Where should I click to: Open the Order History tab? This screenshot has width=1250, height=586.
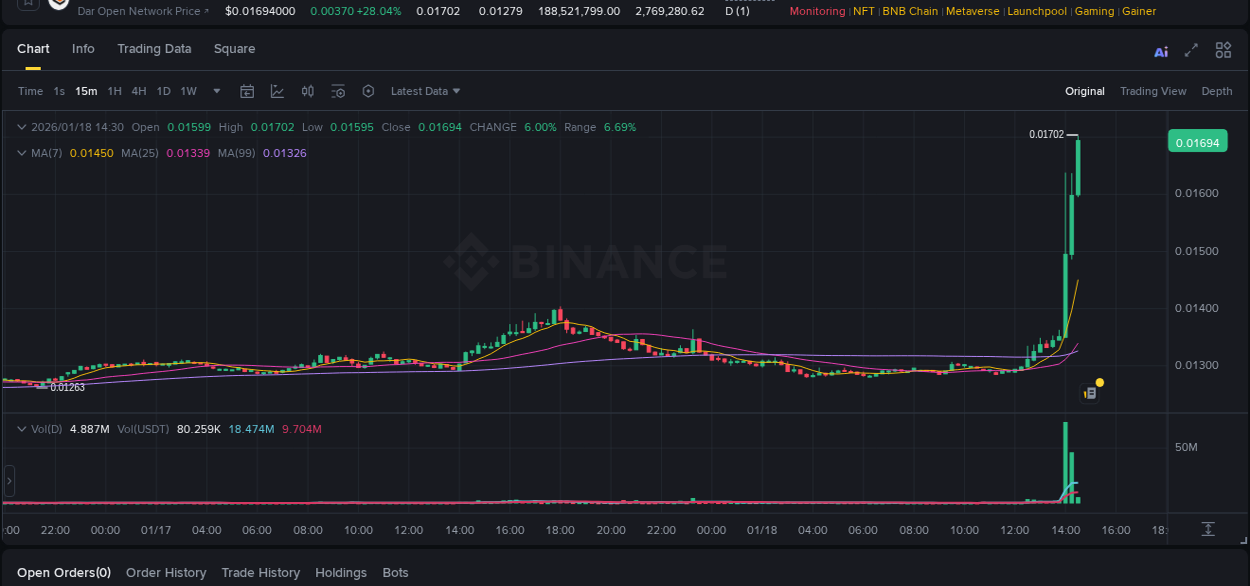pyautogui.click(x=166, y=572)
